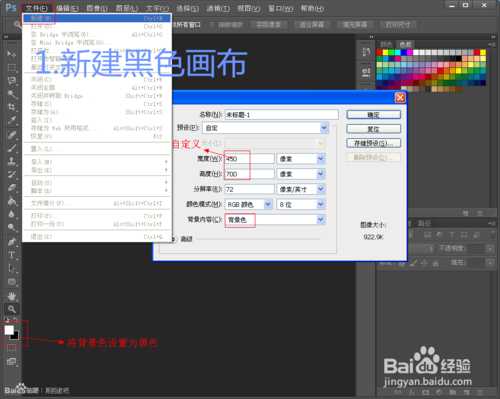
Task: Toggle Quick Mask mode
Action: click(11, 348)
